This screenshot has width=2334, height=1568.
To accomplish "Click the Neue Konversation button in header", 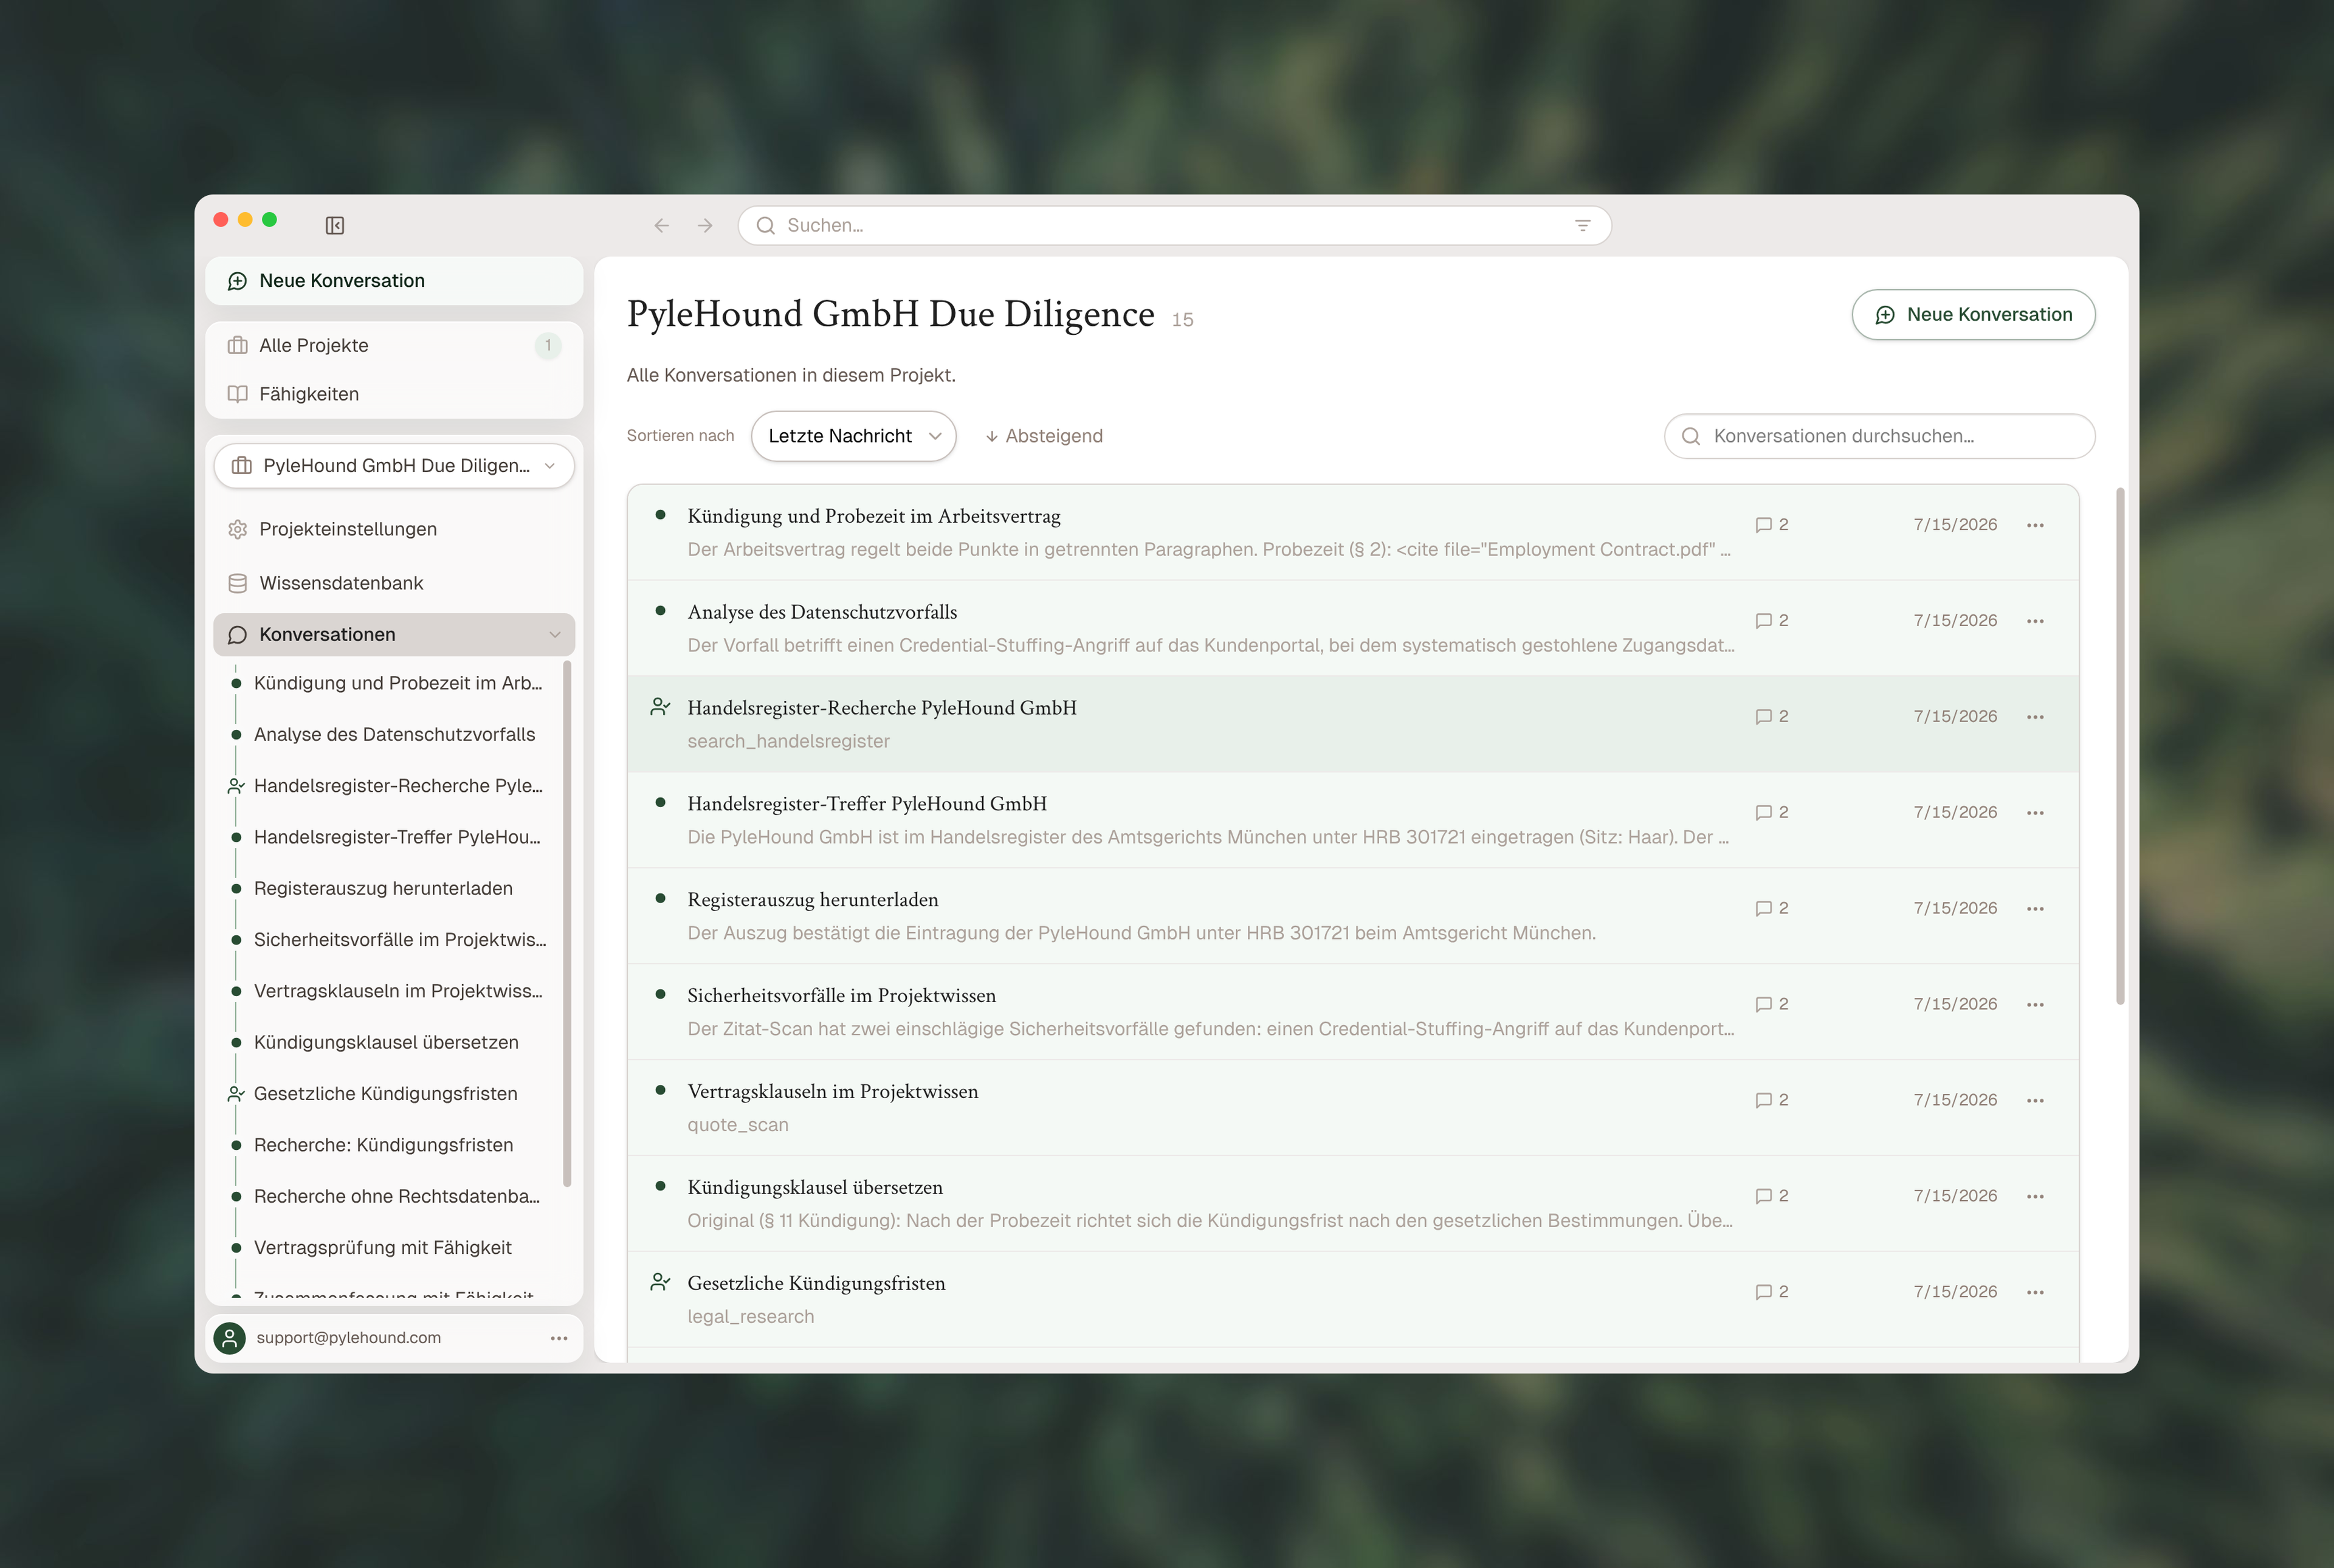I will coord(1973,315).
